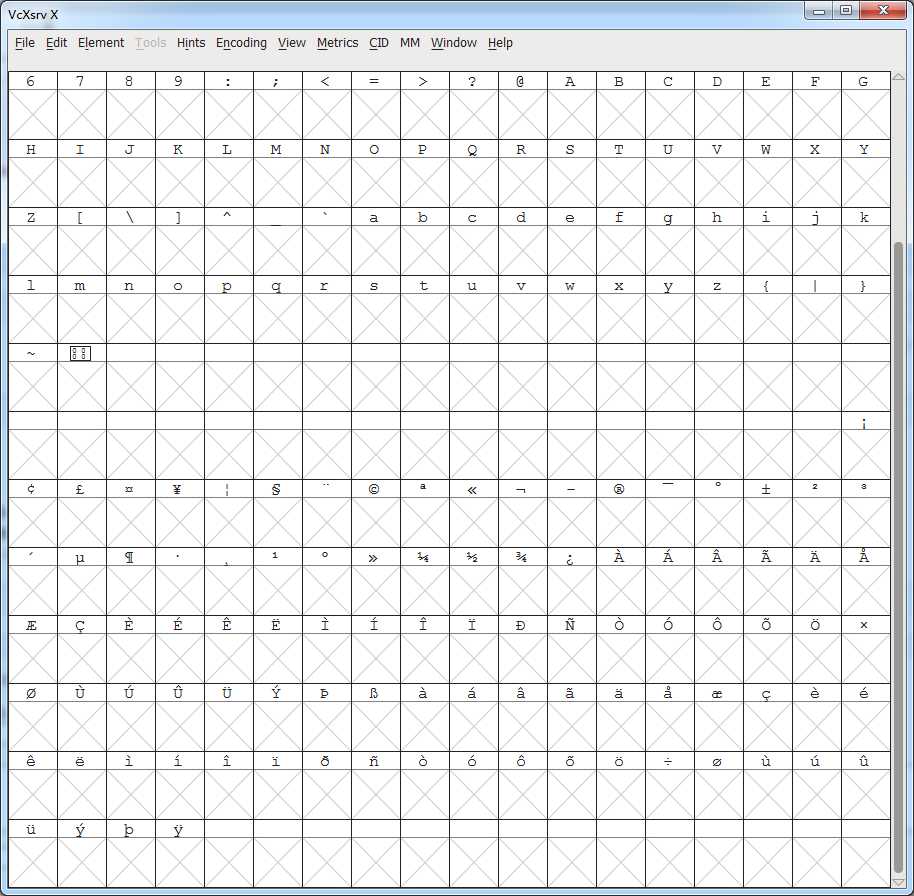Select the uppercase Æ glyph cell
This screenshot has height=896, width=914.
[33, 650]
